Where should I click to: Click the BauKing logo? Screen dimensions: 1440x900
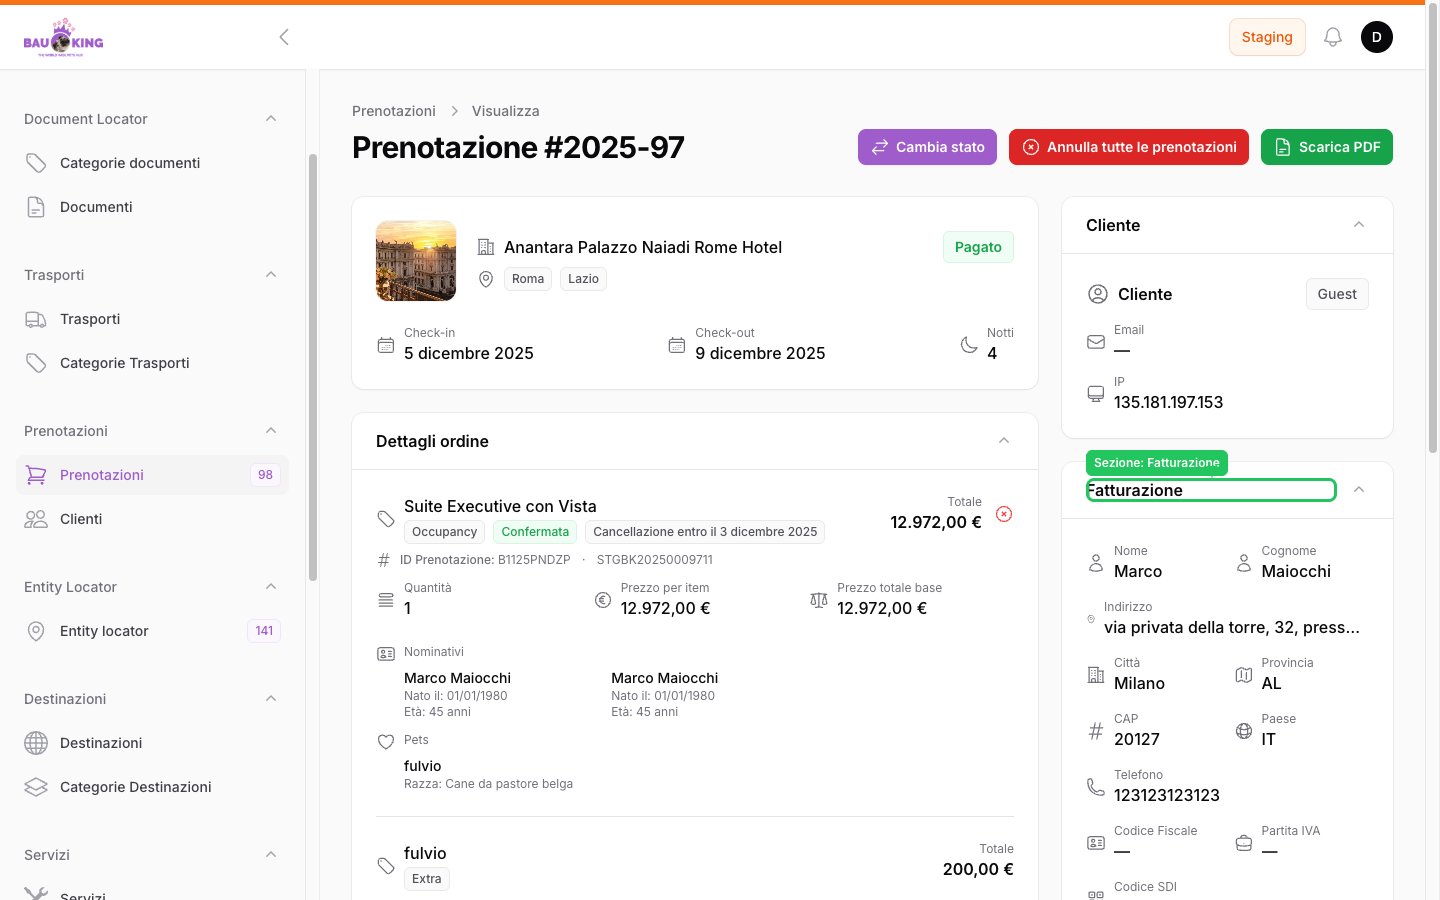[64, 37]
